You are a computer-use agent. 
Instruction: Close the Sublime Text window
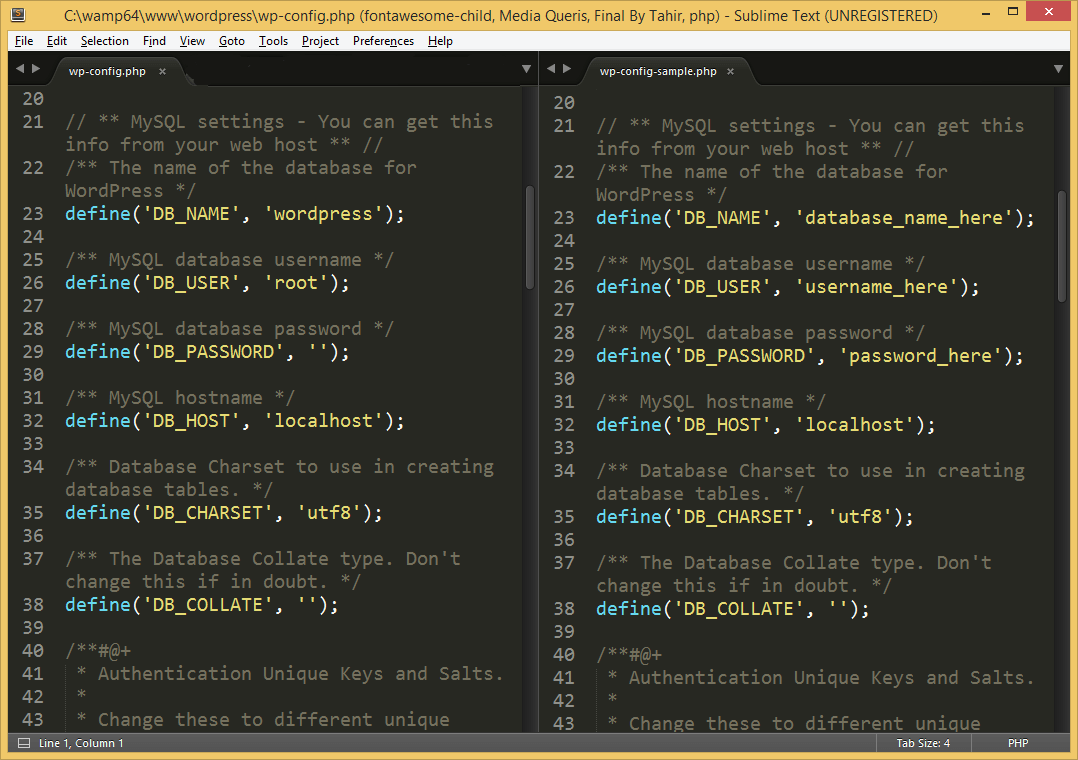[1048, 11]
